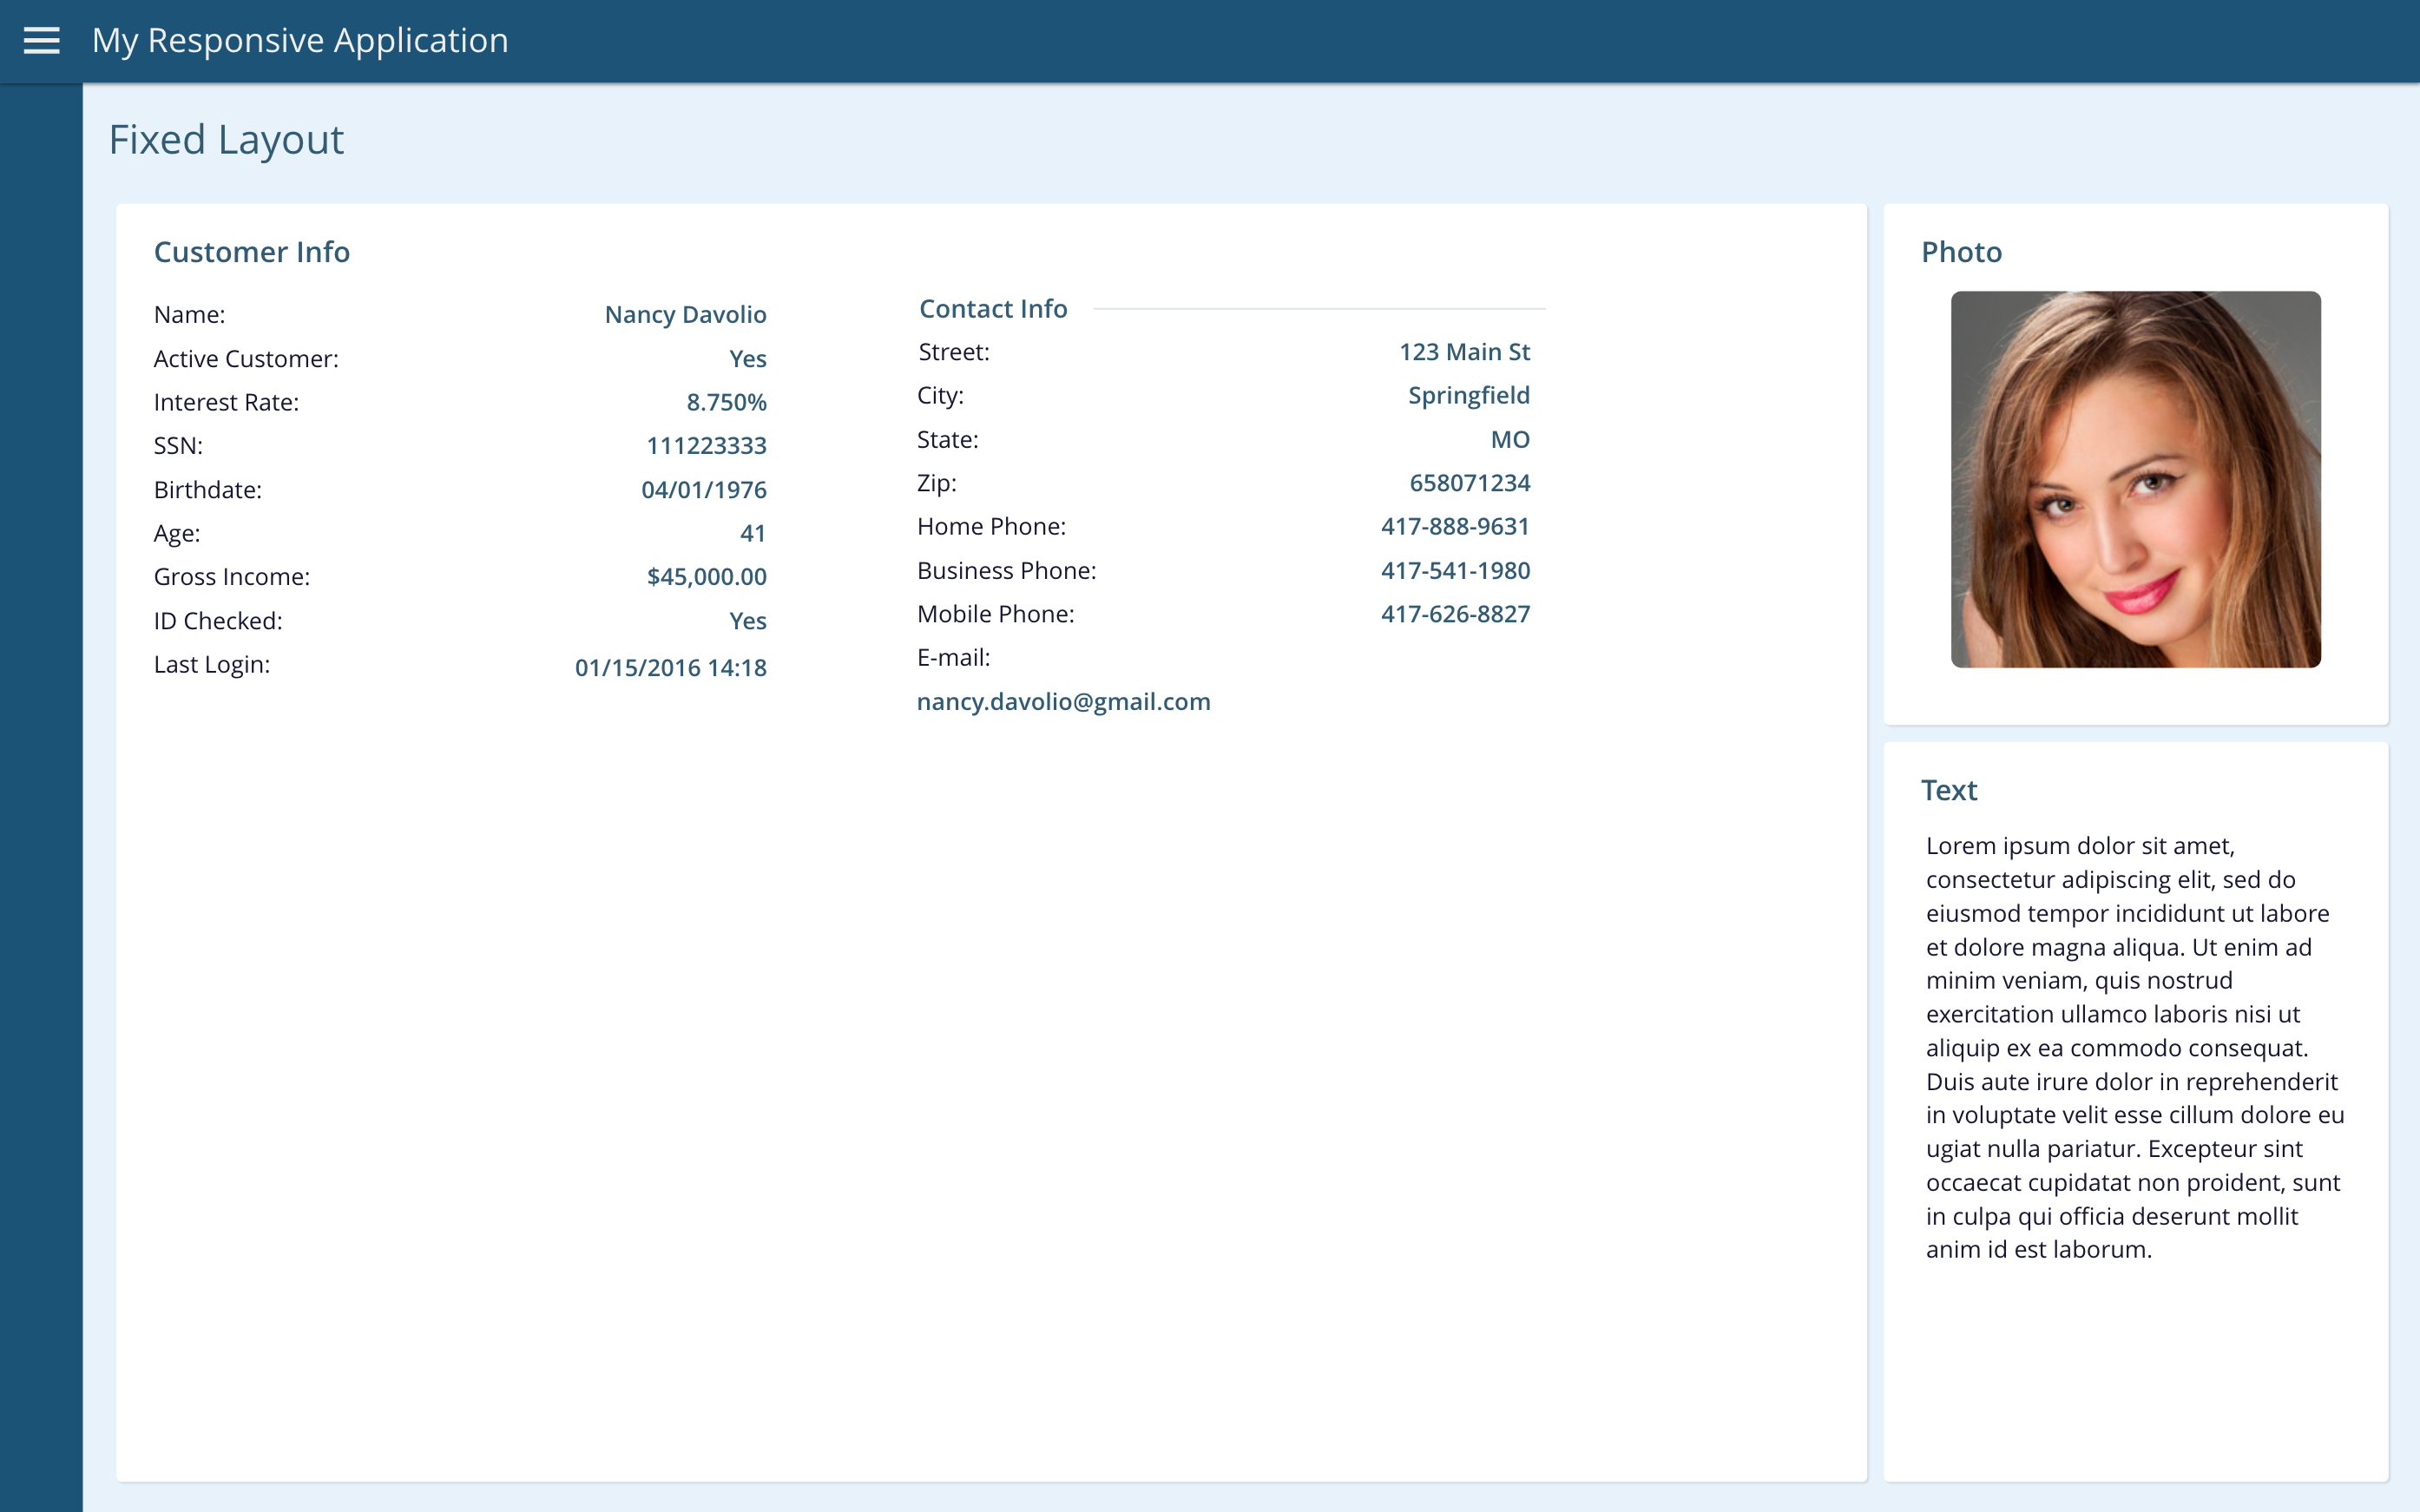The width and height of the screenshot is (2420, 1512).
Task: Click the Gross Income value $45,000.00
Action: [x=706, y=577]
